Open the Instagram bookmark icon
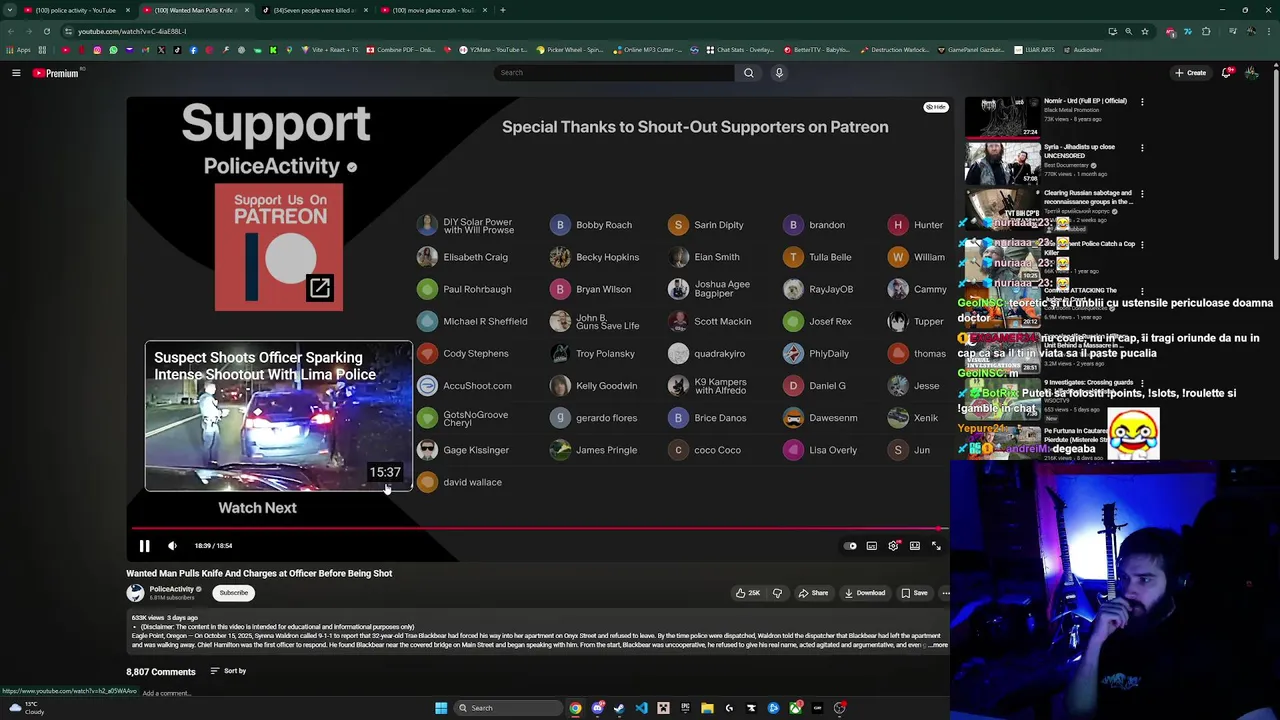Viewport: 1280px width, 720px height. coord(97,50)
